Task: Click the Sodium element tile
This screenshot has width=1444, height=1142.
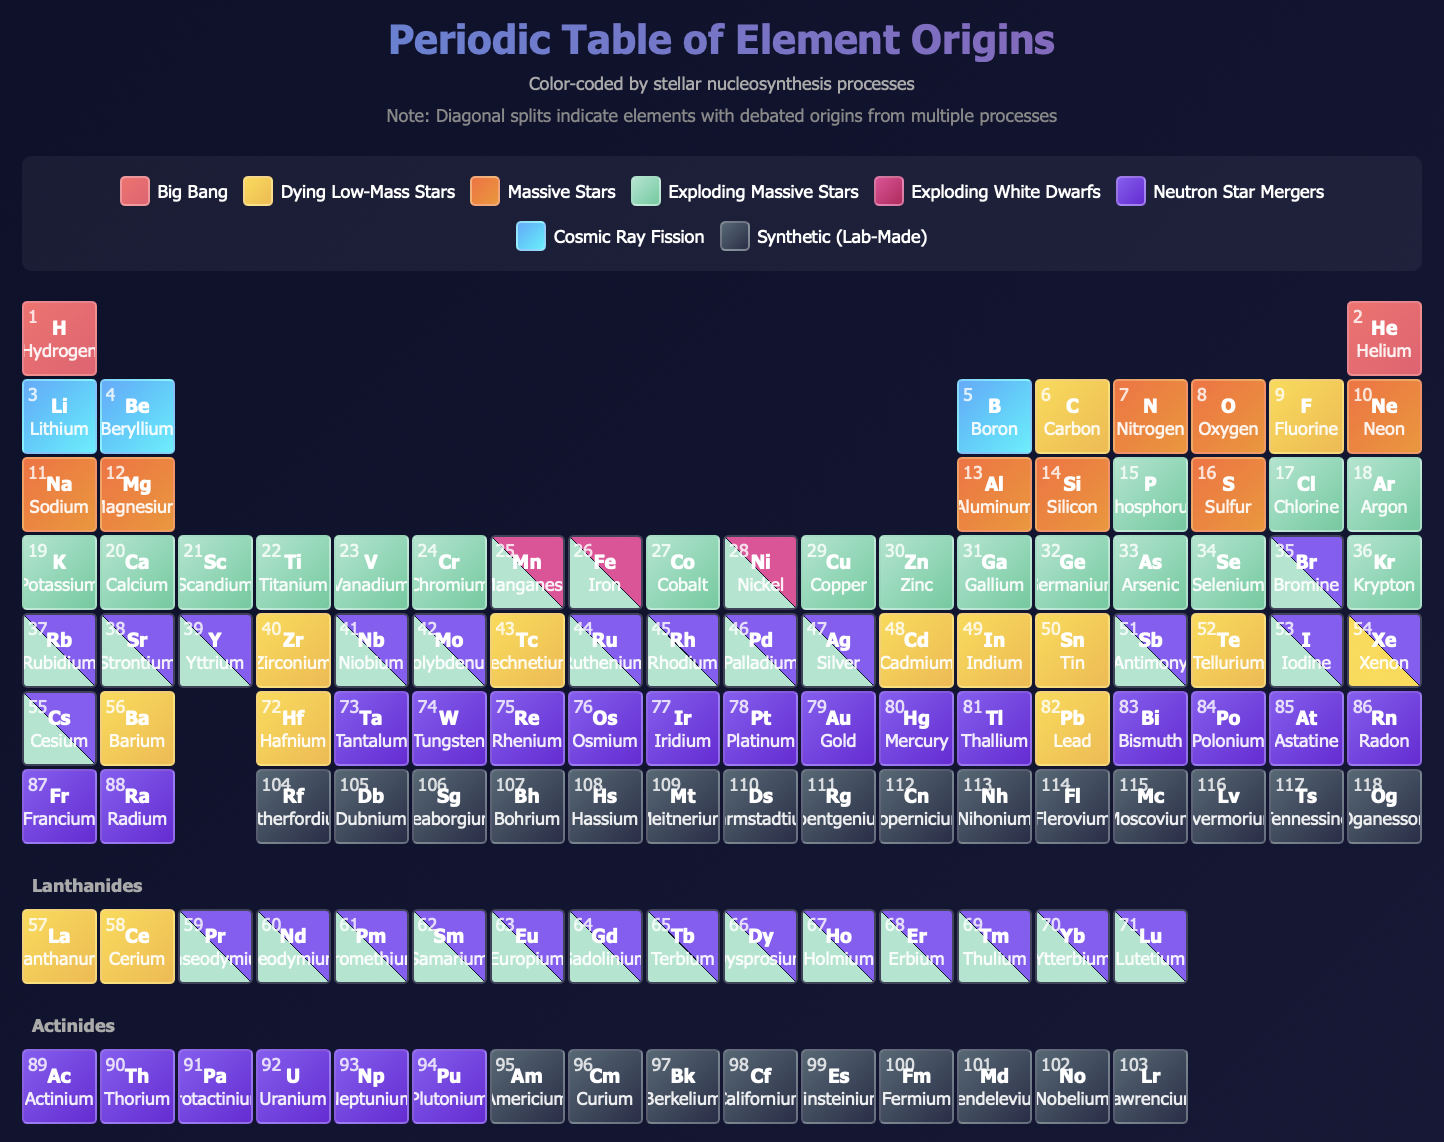Action: click(60, 495)
